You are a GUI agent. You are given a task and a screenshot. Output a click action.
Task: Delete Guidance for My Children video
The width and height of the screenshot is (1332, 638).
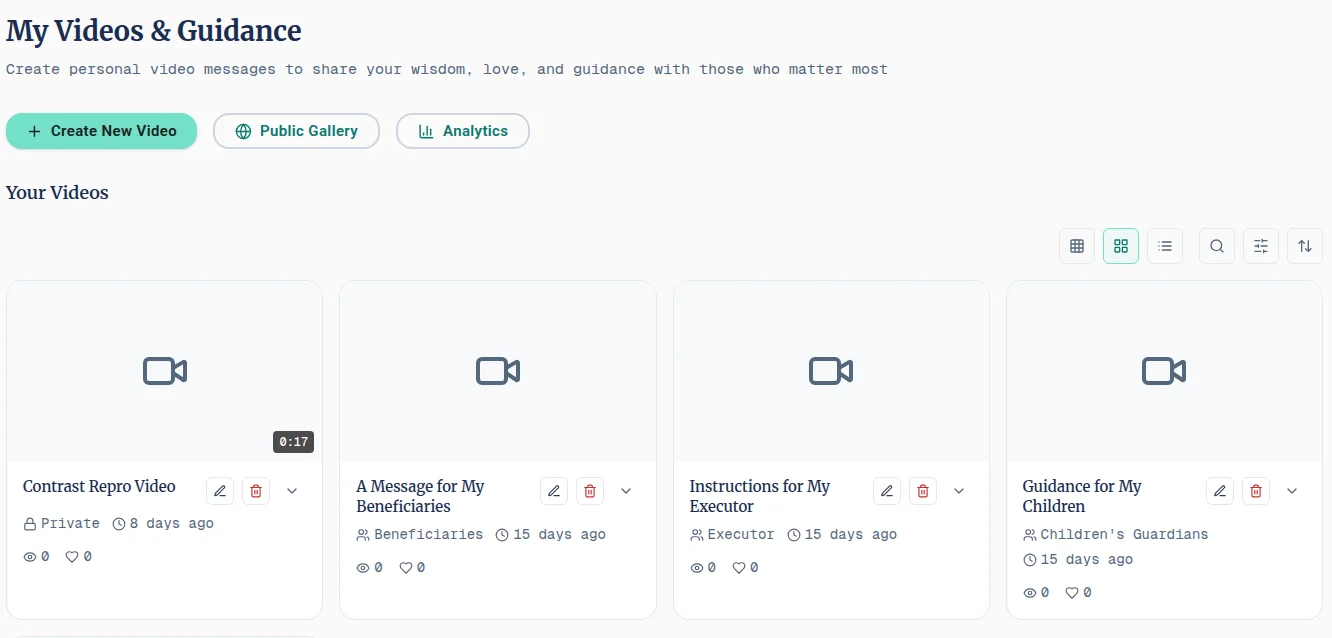coord(1256,491)
